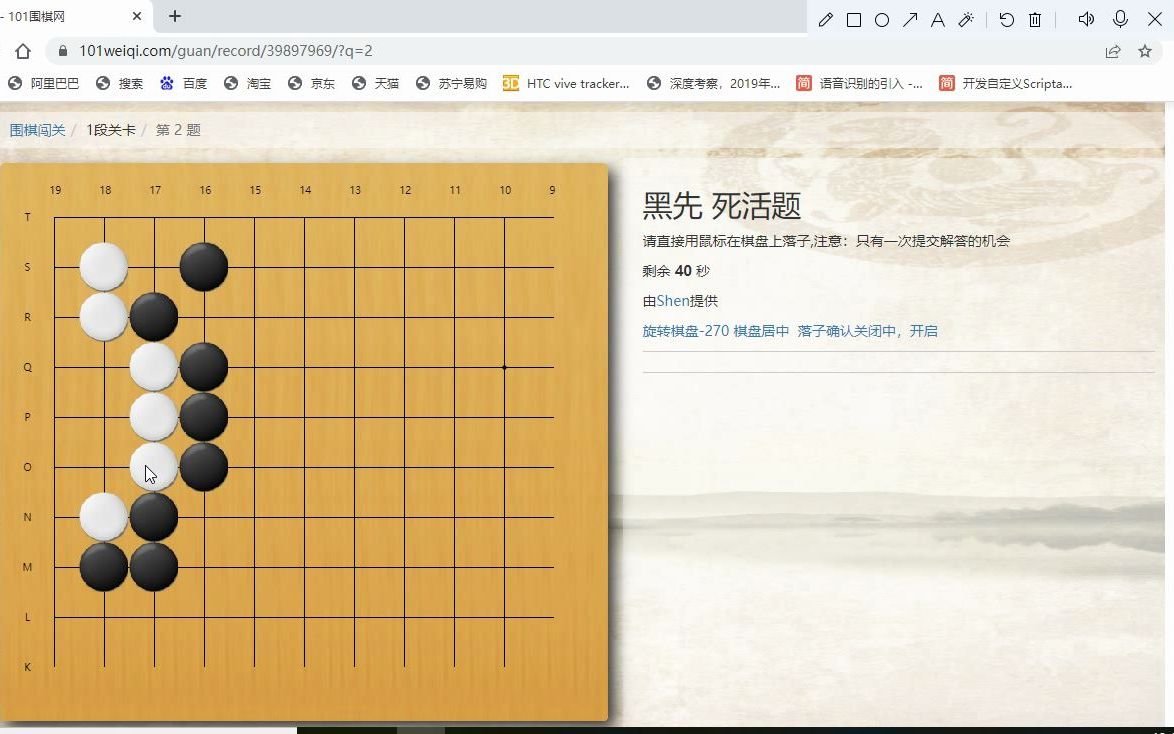Select the arrow annotation tool
The image size is (1174, 734).
click(x=910, y=20)
